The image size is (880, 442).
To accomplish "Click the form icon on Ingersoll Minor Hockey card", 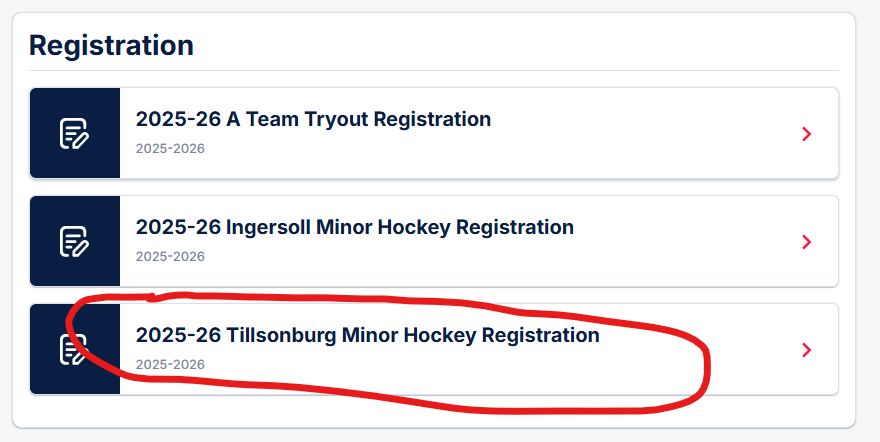I will coord(75,242).
